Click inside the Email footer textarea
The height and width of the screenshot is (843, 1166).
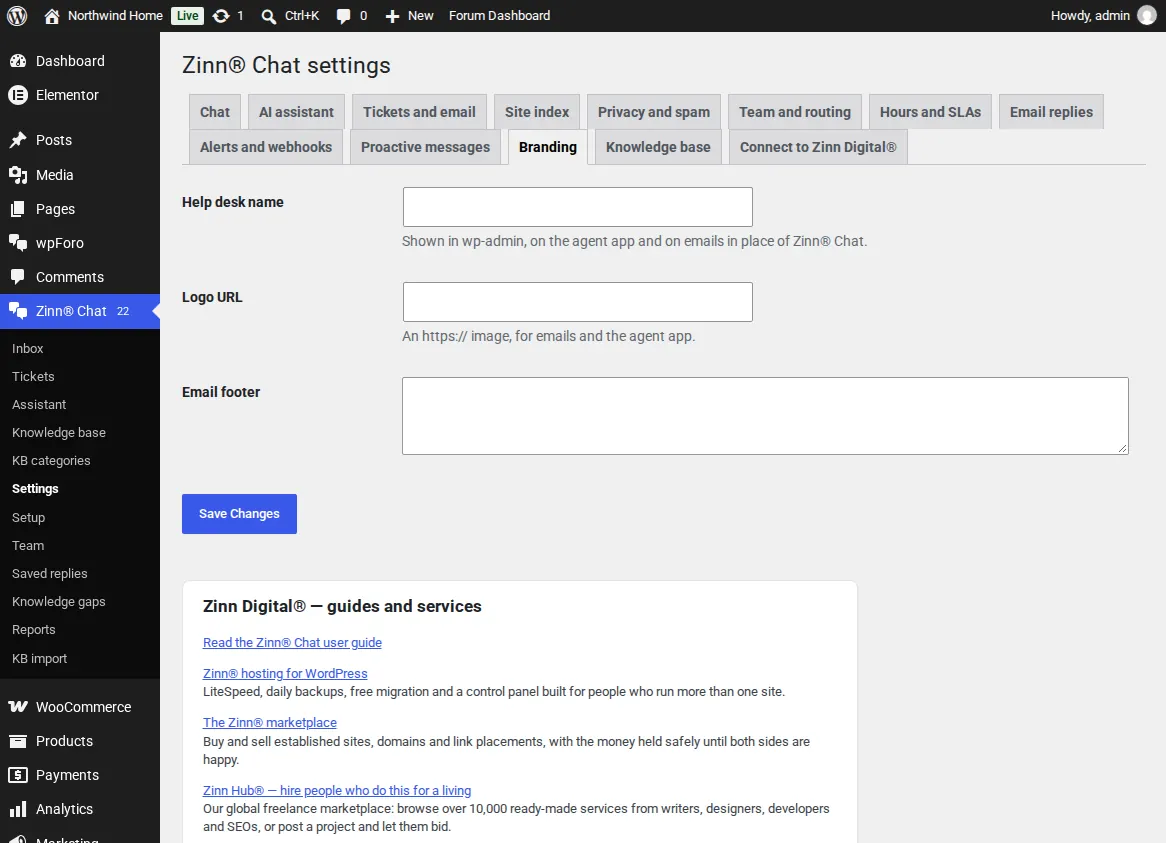[x=765, y=416]
